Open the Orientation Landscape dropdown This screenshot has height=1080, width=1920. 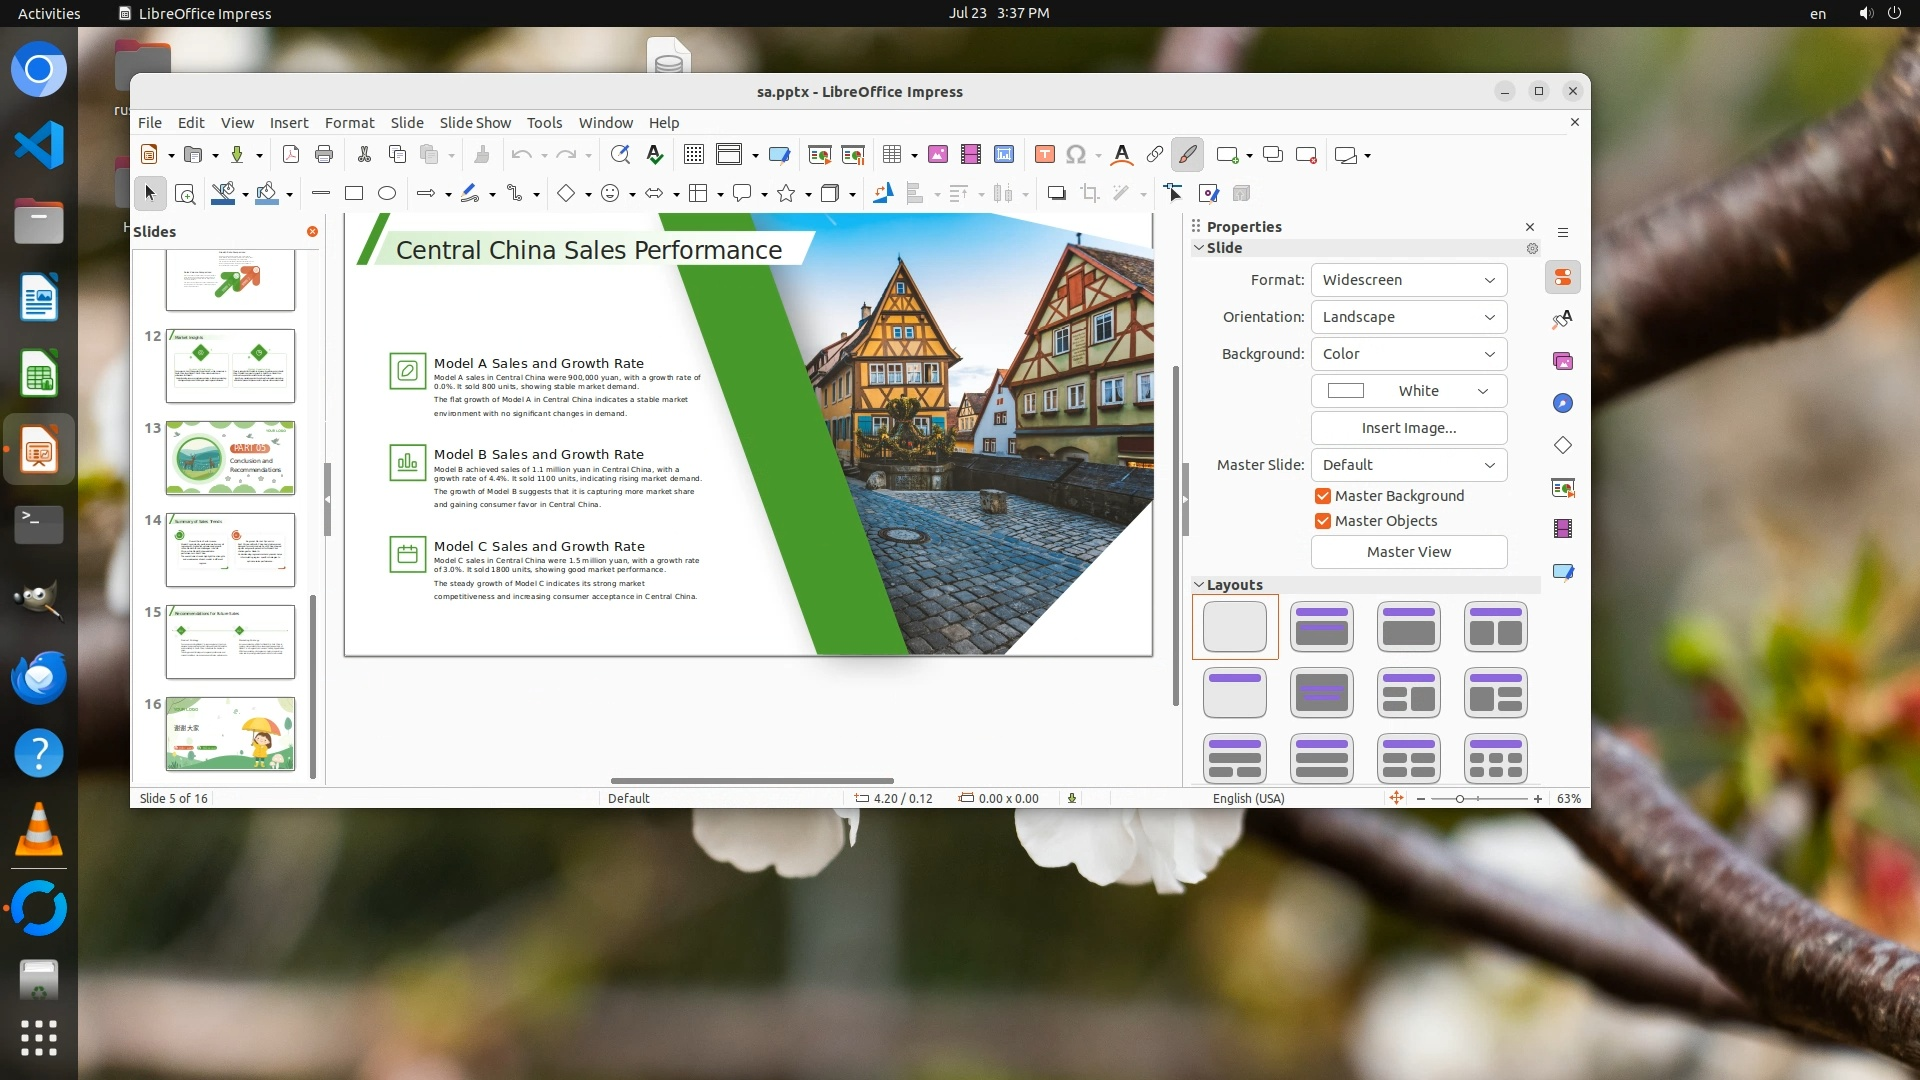[x=1408, y=317]
